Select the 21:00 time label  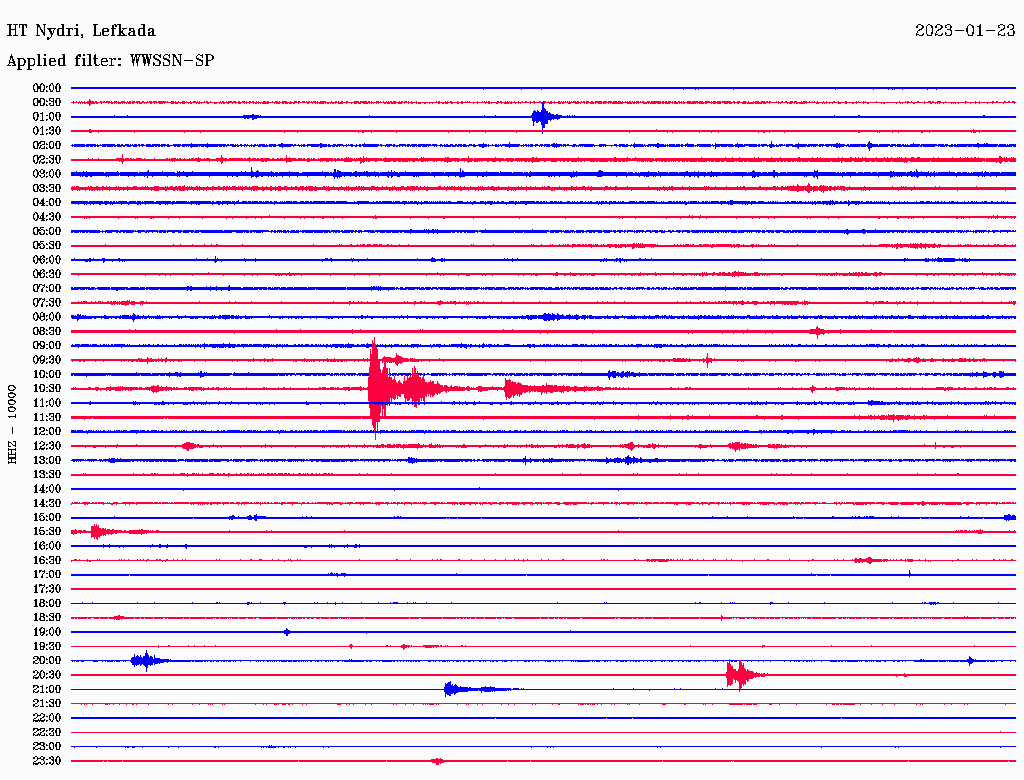click(x=47, y=689)
